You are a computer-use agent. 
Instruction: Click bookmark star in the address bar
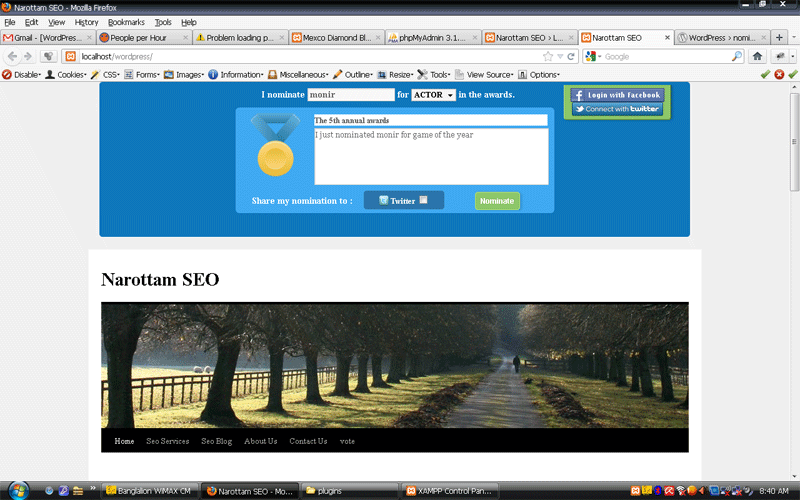click(x=547, y=56)
